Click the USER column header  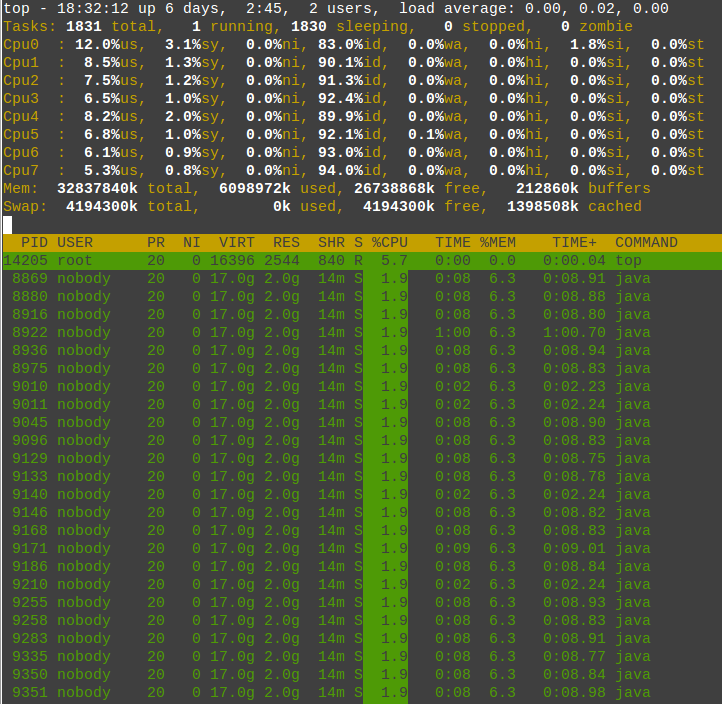[x=75, y=242]
